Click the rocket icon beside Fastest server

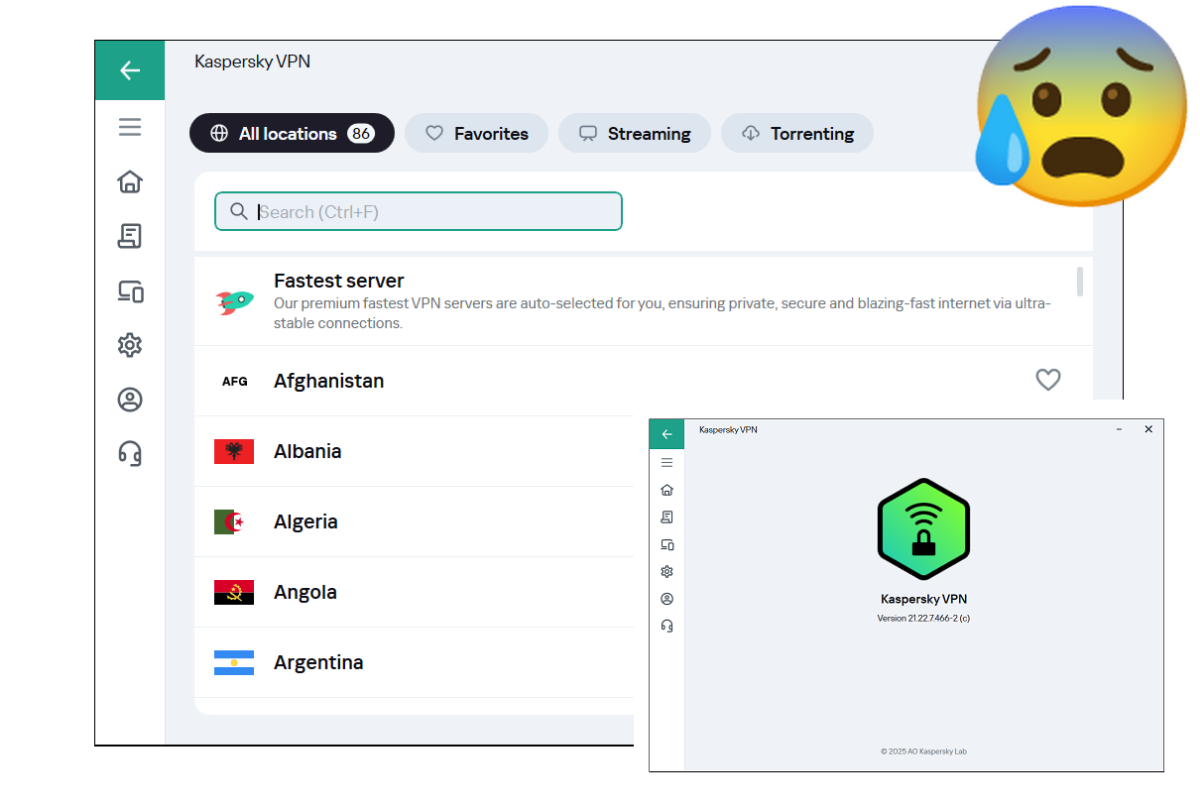click(x=235, y=301)
